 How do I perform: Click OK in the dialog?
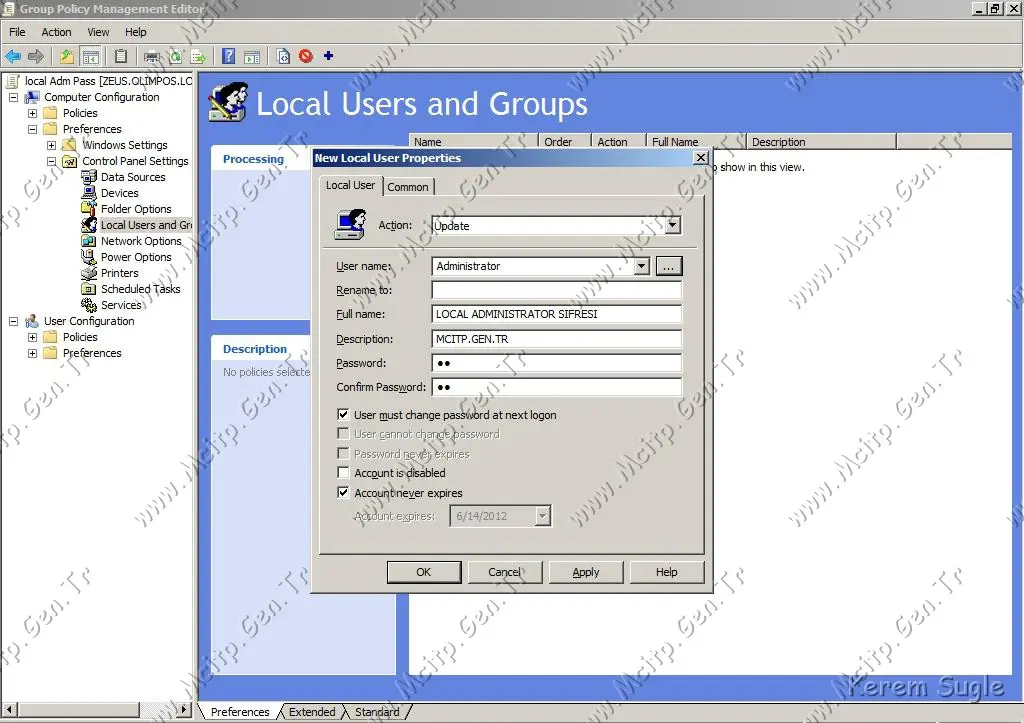424,572
